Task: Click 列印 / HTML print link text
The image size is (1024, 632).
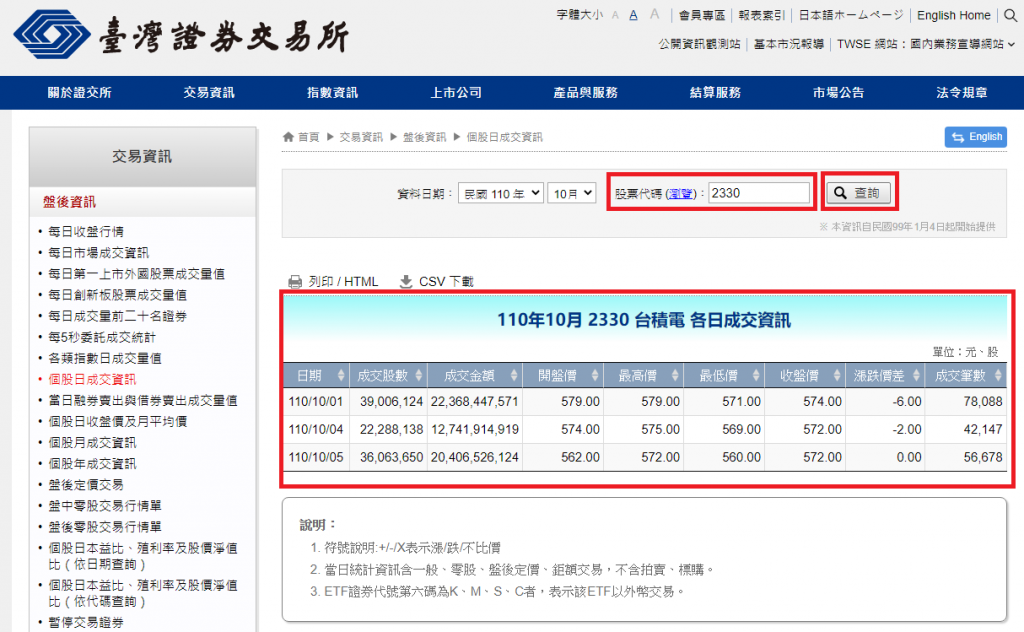Action: point(344,281)
